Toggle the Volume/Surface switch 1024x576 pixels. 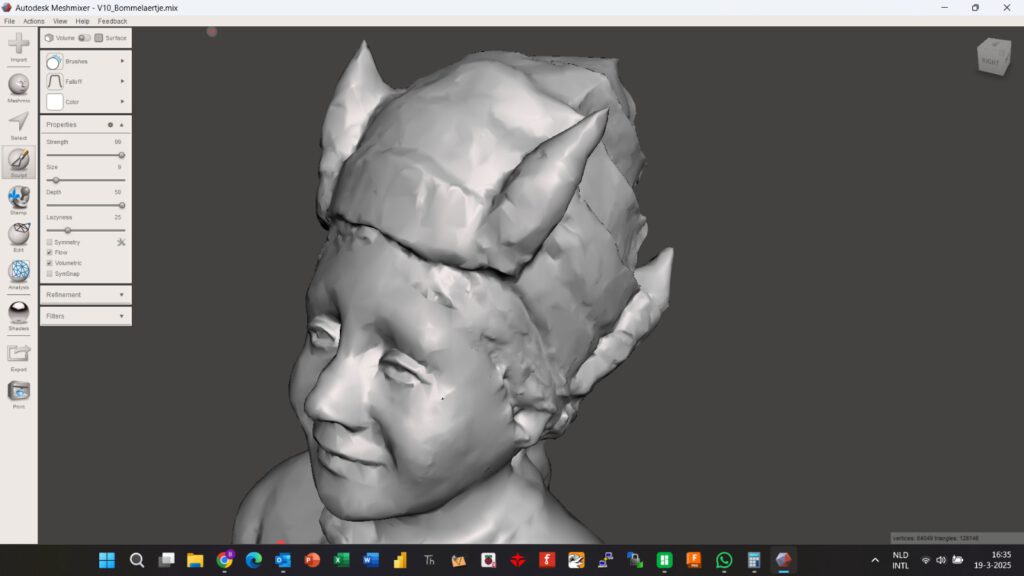84,38
